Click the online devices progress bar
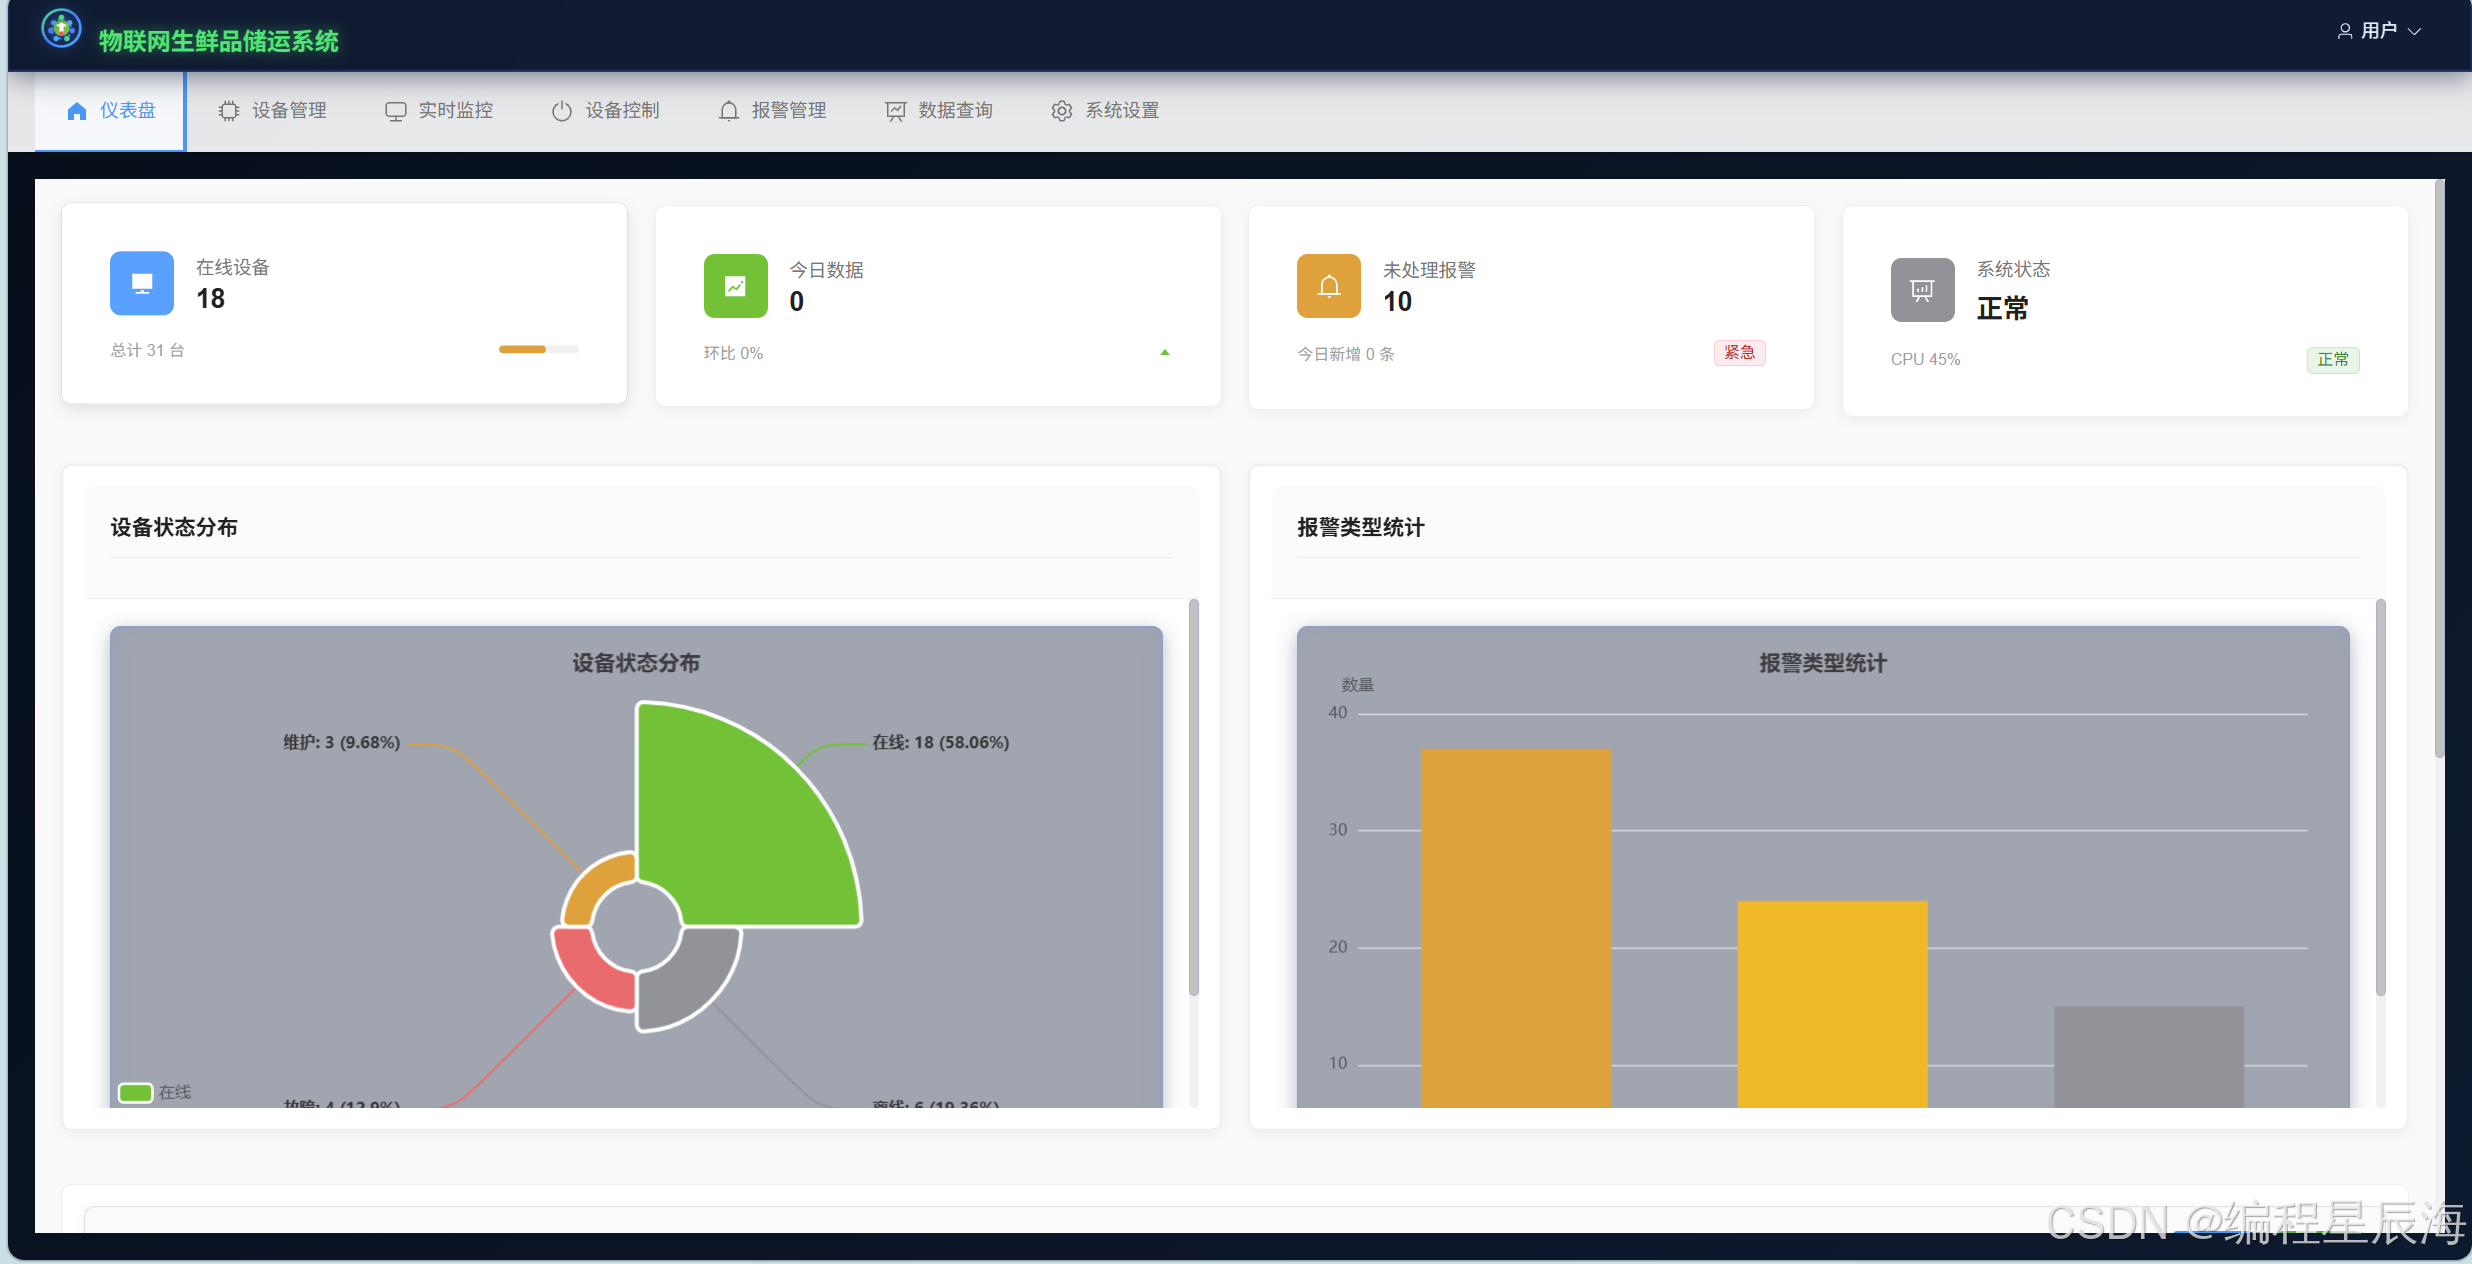Screen dimensions: 2472x1264 538,349
